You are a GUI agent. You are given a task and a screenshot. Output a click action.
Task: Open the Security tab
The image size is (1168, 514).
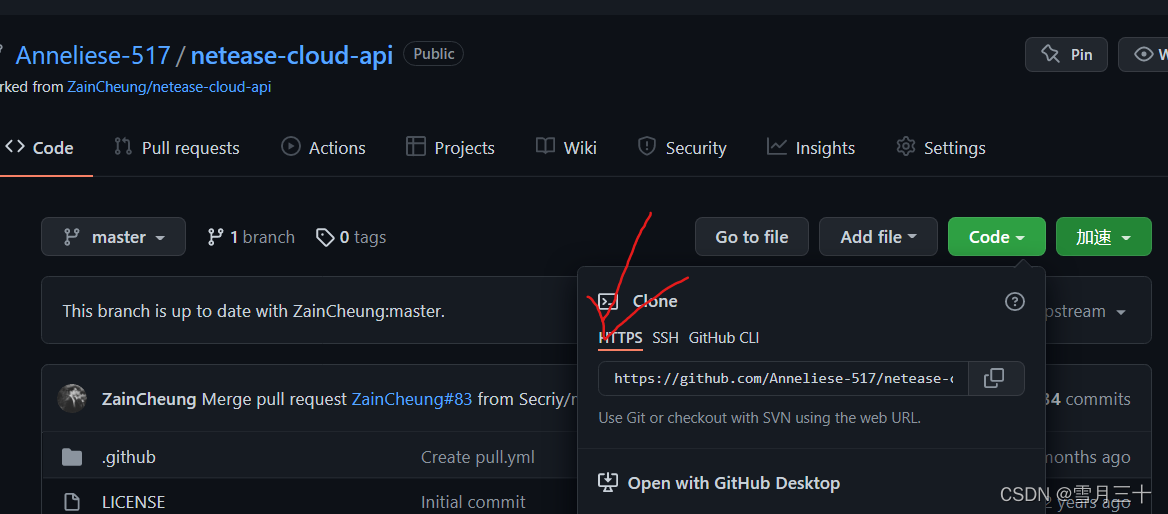click(x=682, y=147)
